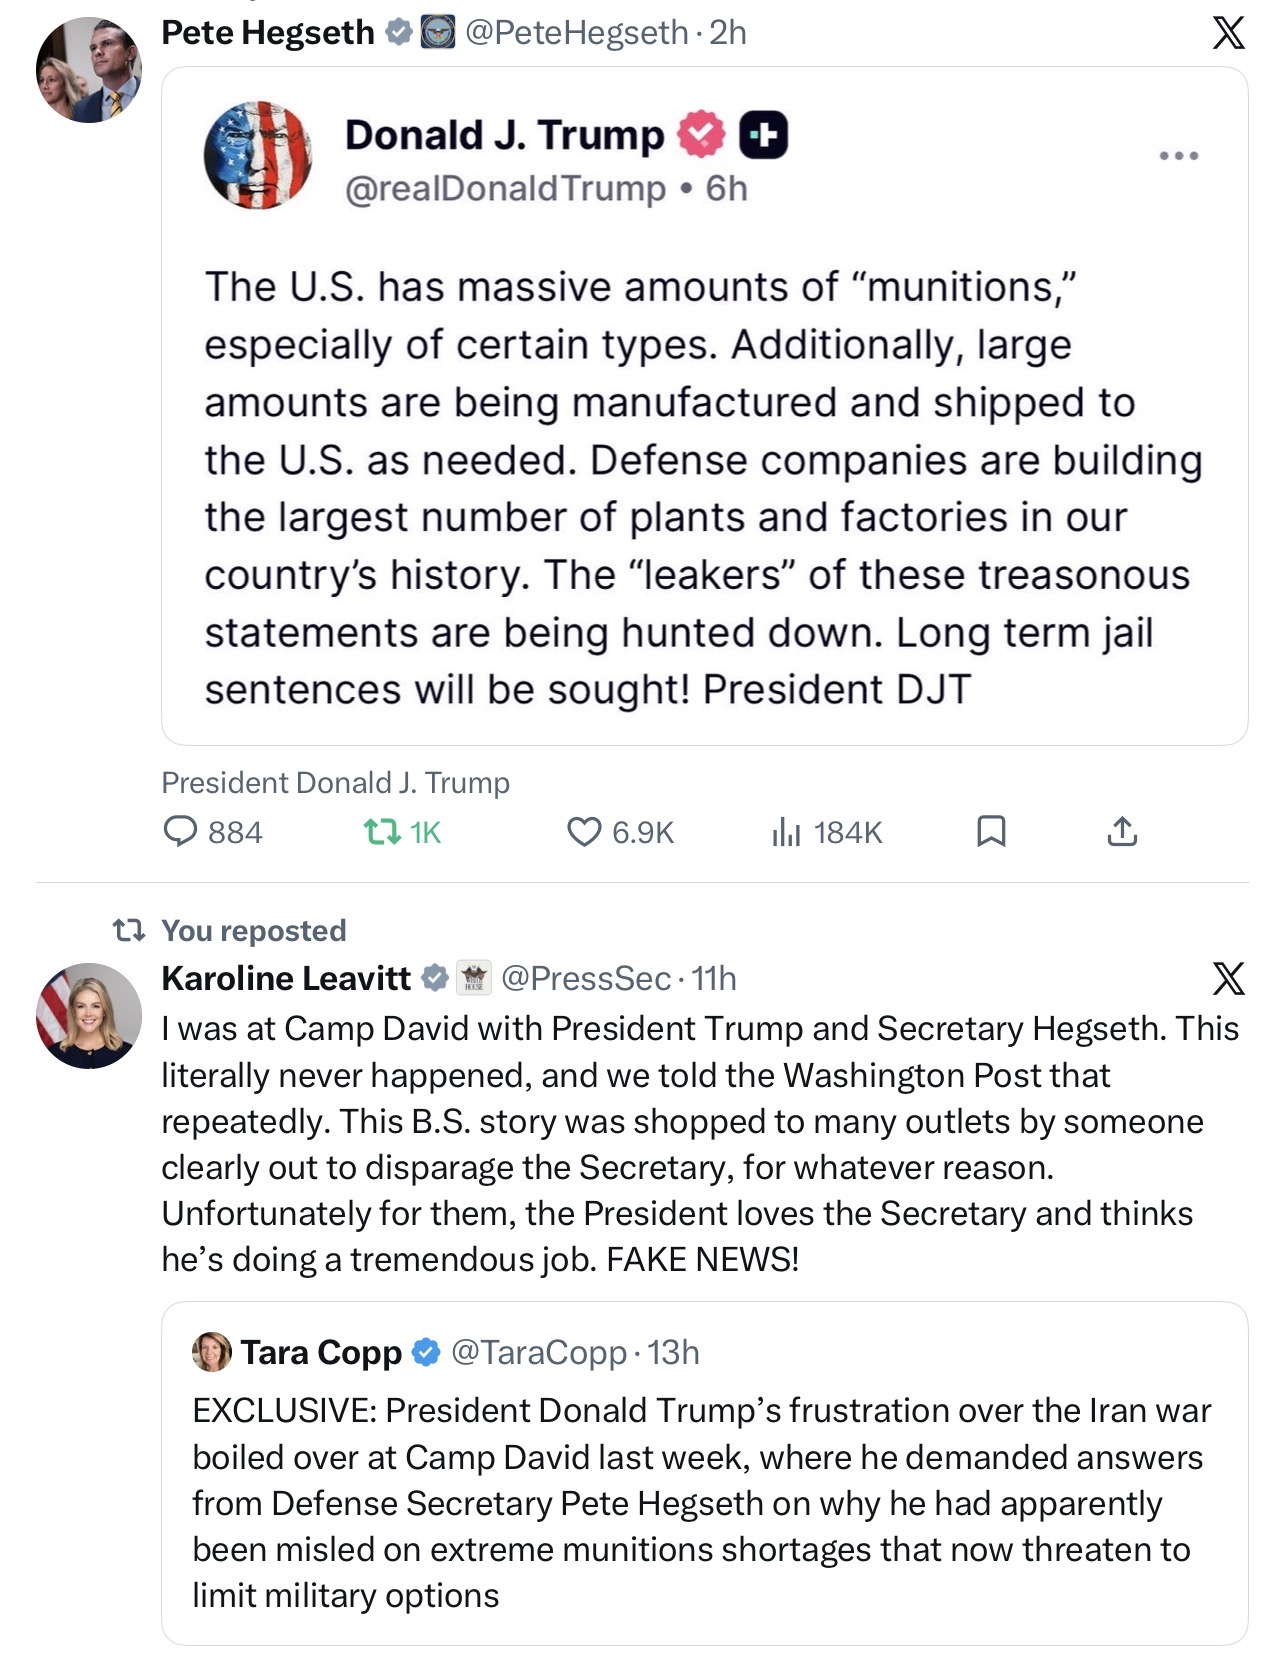Screen dimensions: 1286x1667
Task: Tap the Donald J. Trump flag avatar
Action: tap(258, 155)
